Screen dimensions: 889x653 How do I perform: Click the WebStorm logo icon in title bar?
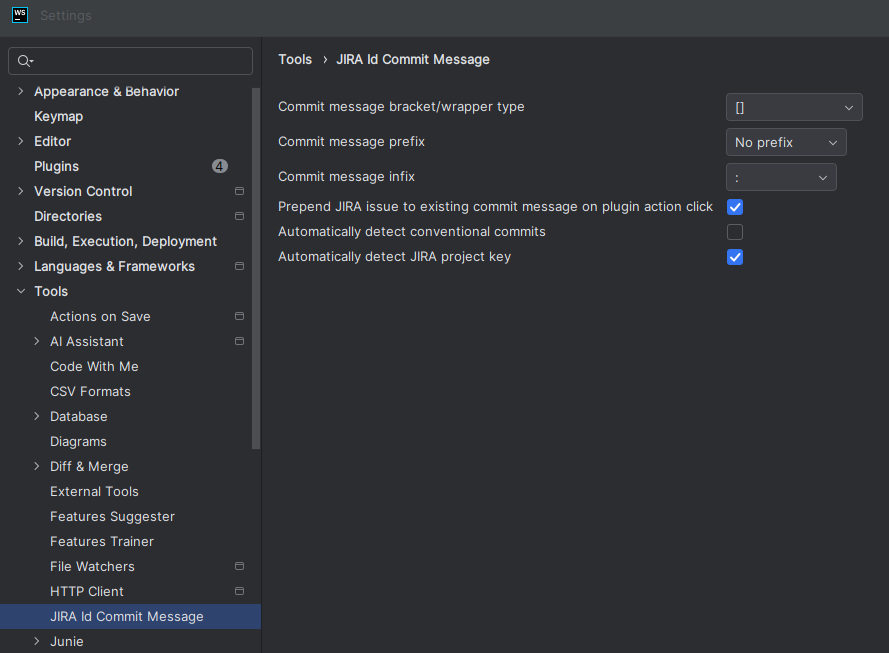[x=20, y=15]
